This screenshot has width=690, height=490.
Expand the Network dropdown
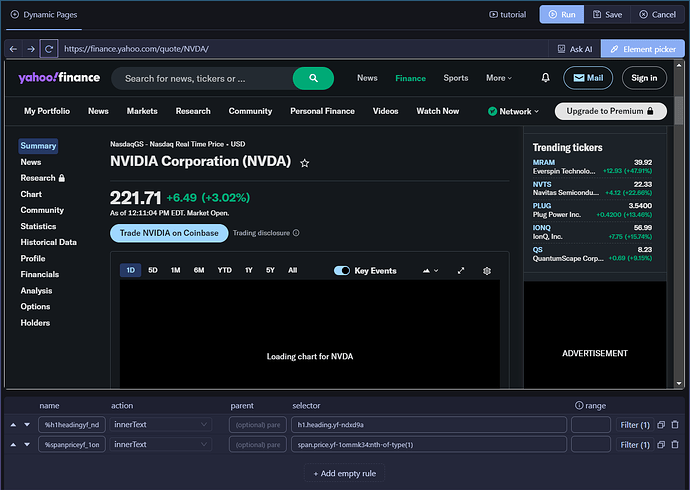(513, 111)
